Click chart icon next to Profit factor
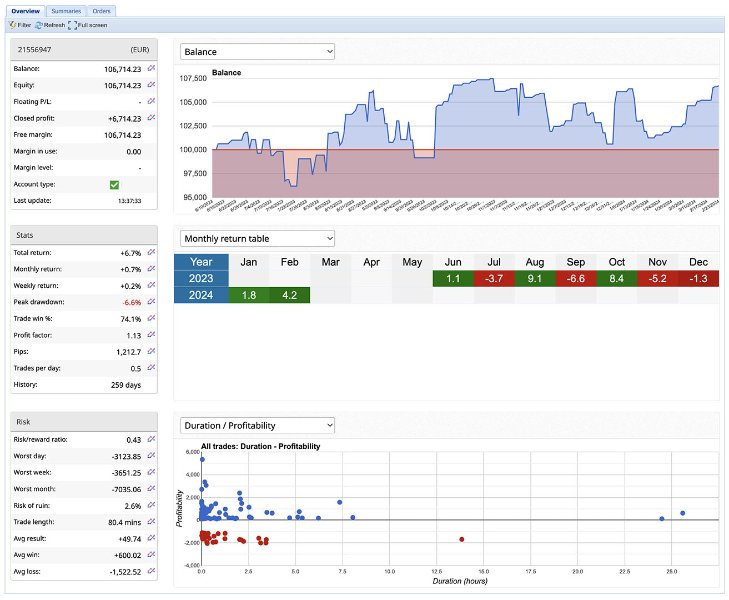Screen dimensions: 729x600 (151, 335)
